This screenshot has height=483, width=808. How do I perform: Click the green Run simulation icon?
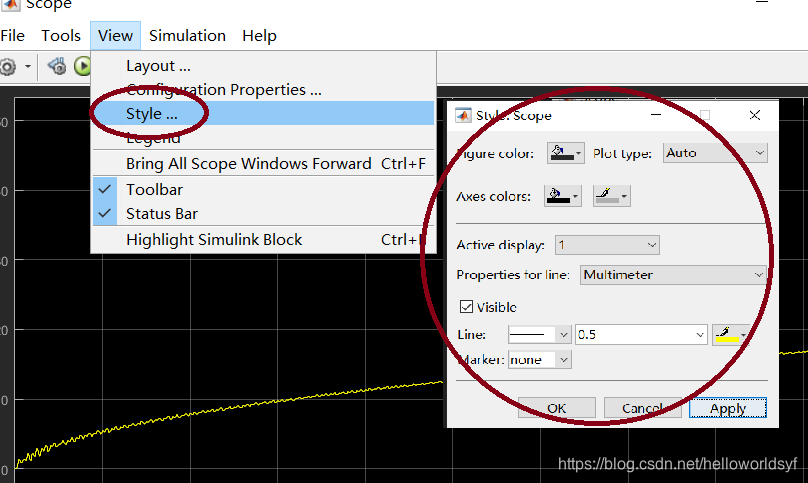82,66
